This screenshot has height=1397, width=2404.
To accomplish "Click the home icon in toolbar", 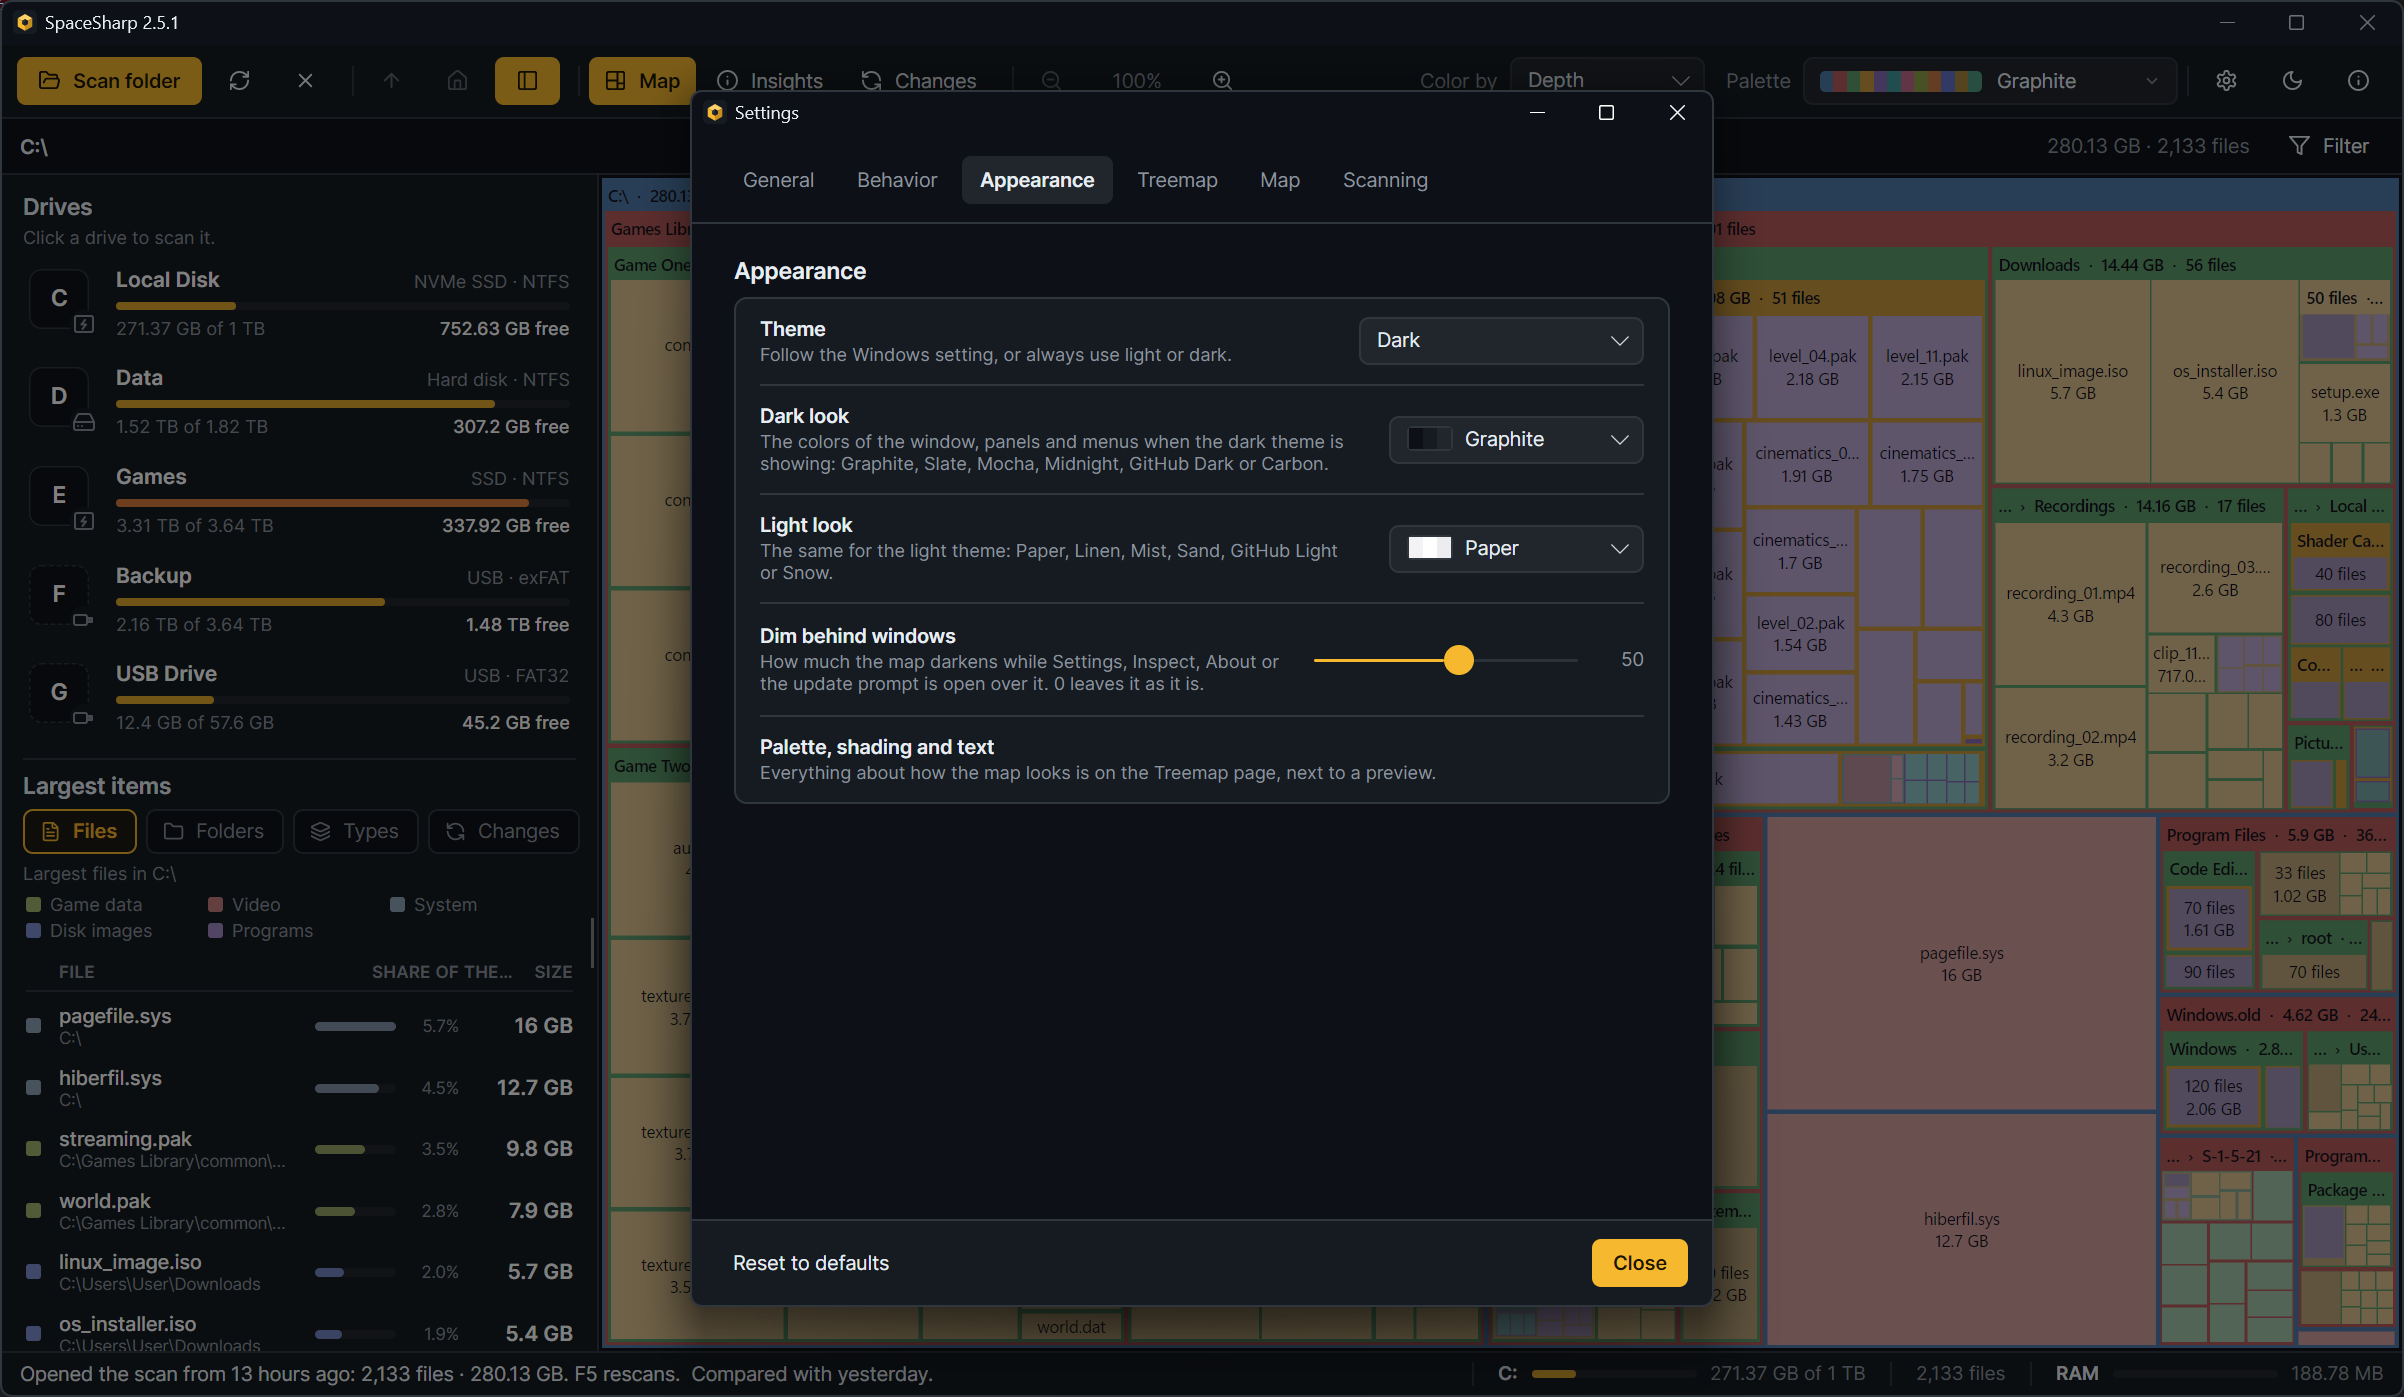I will pos(457,81).
